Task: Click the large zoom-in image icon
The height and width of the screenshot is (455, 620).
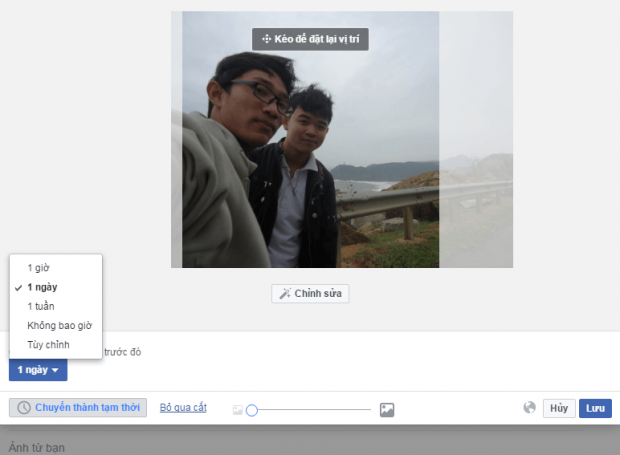Action: point(387,410)
